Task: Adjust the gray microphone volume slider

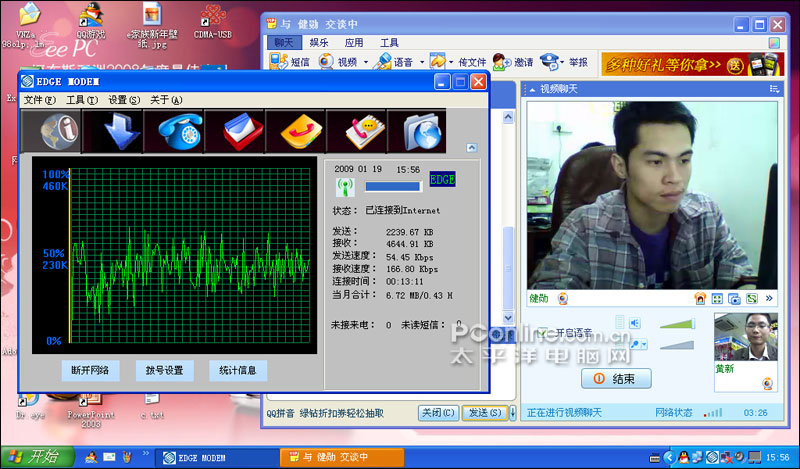Action: pos(677,345)
